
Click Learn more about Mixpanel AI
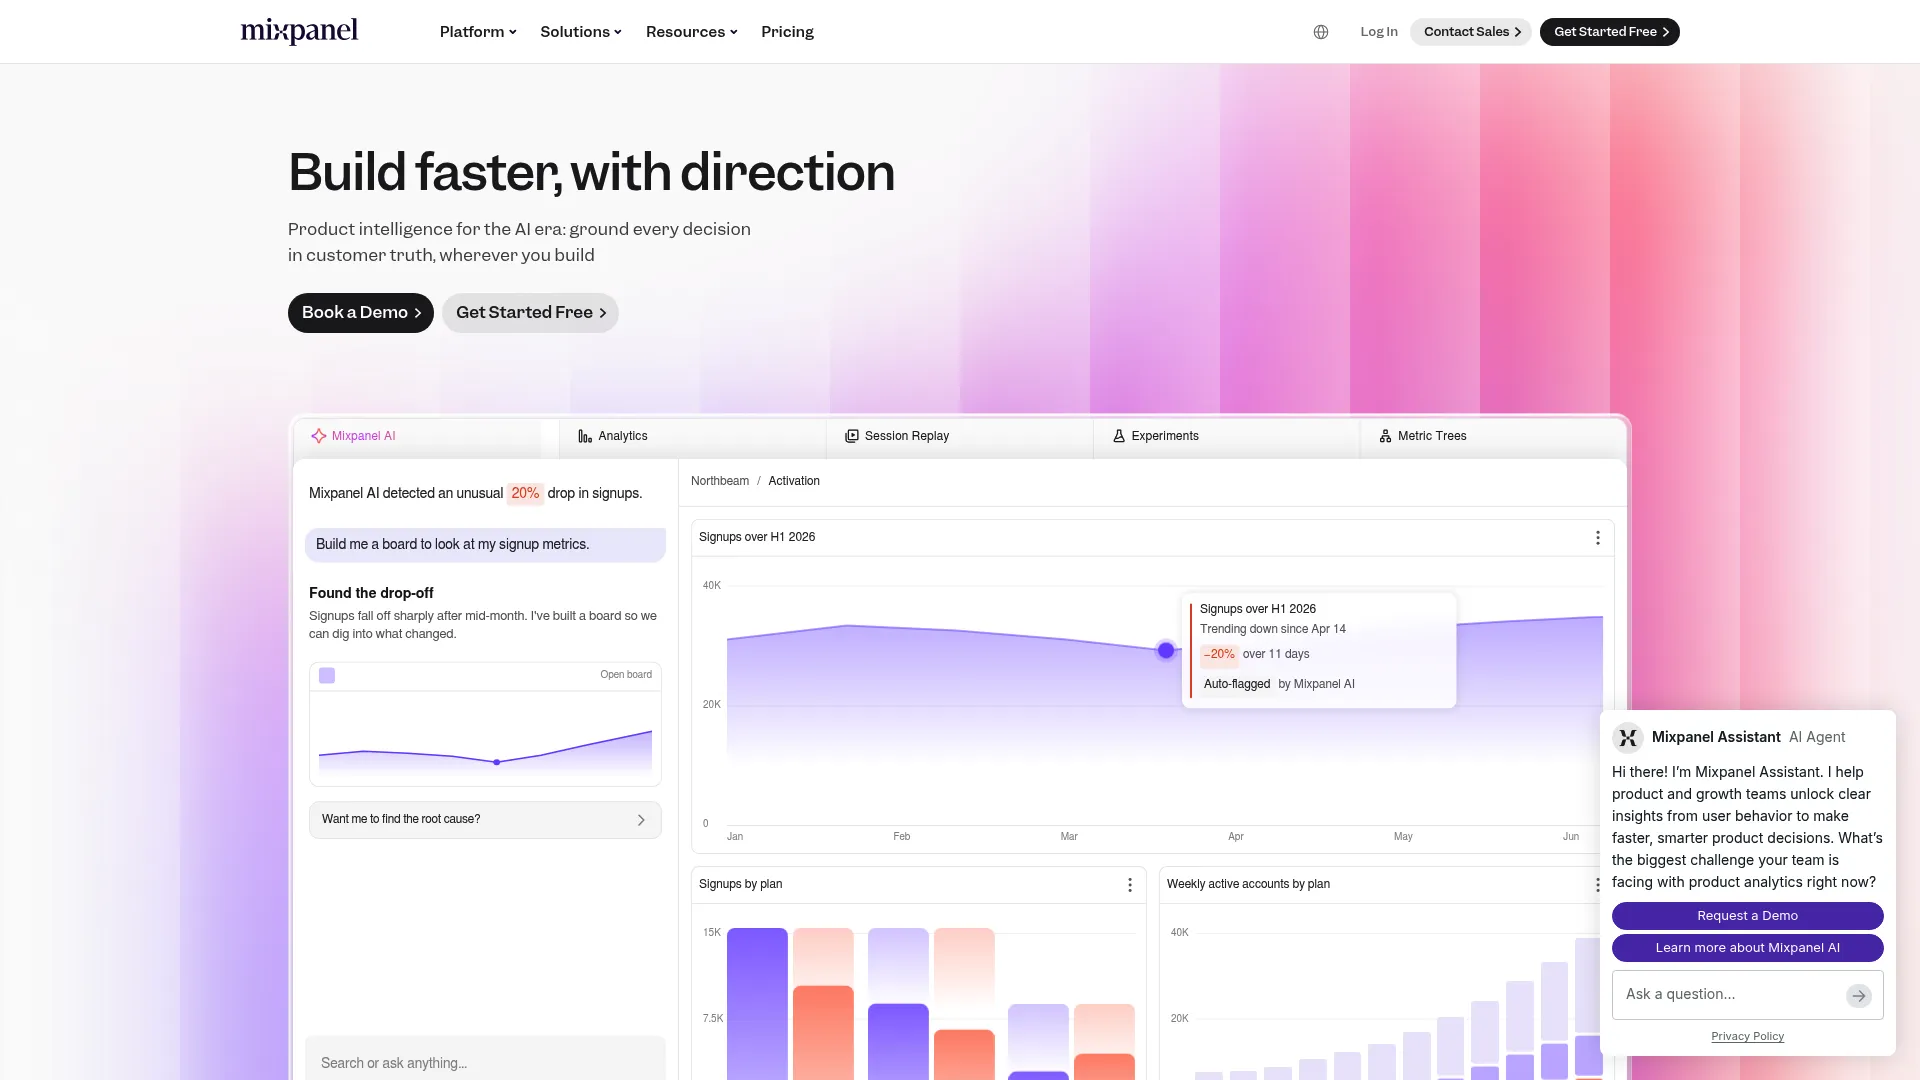click(x=1747, y=948)
